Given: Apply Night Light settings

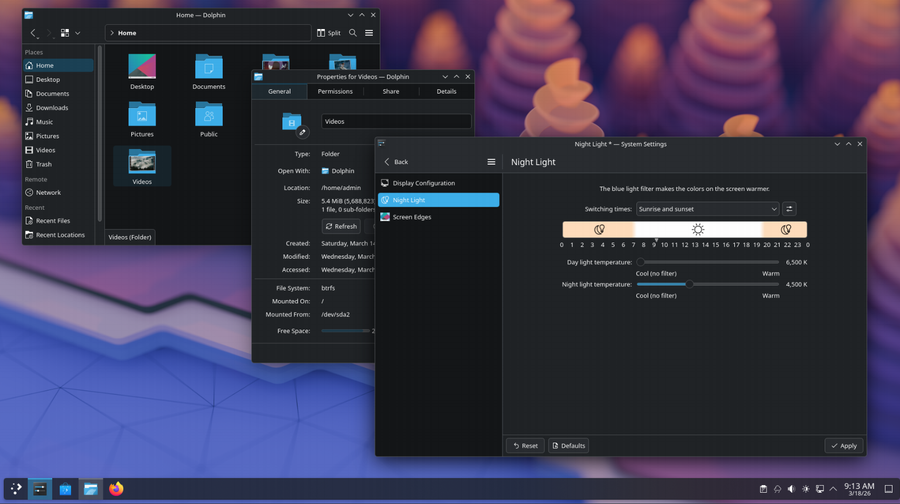Looking at the screenshot, I should [x=844, y=445].
